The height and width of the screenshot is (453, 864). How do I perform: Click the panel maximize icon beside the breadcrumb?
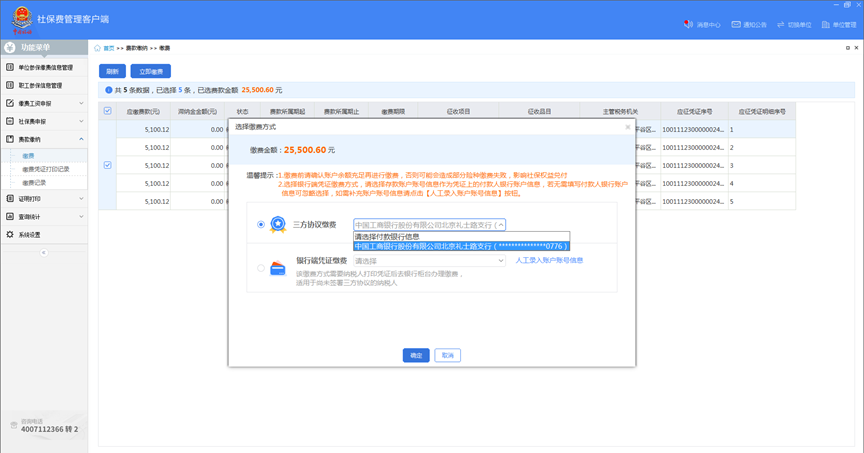(847, 48)
